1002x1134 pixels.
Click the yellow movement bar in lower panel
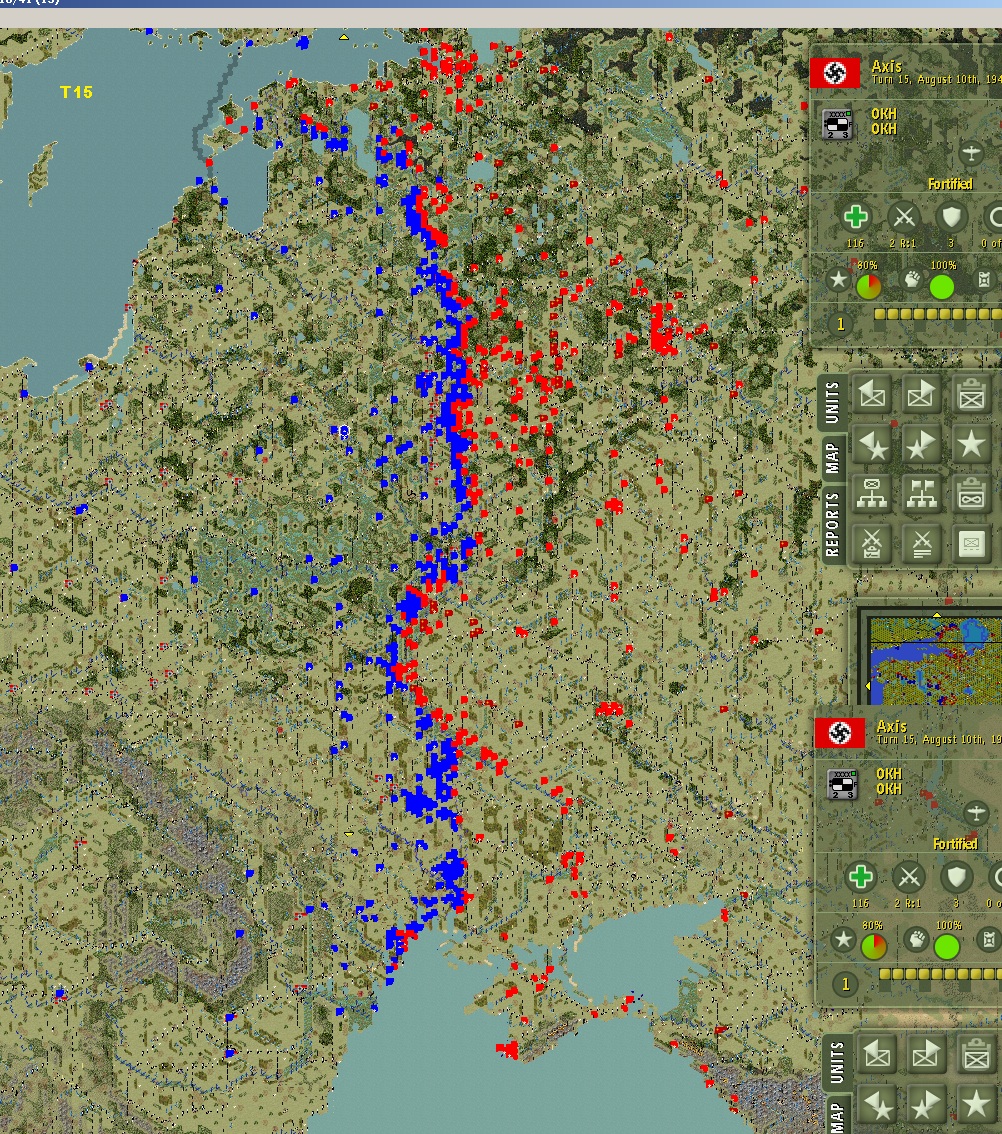coord(941,974)
